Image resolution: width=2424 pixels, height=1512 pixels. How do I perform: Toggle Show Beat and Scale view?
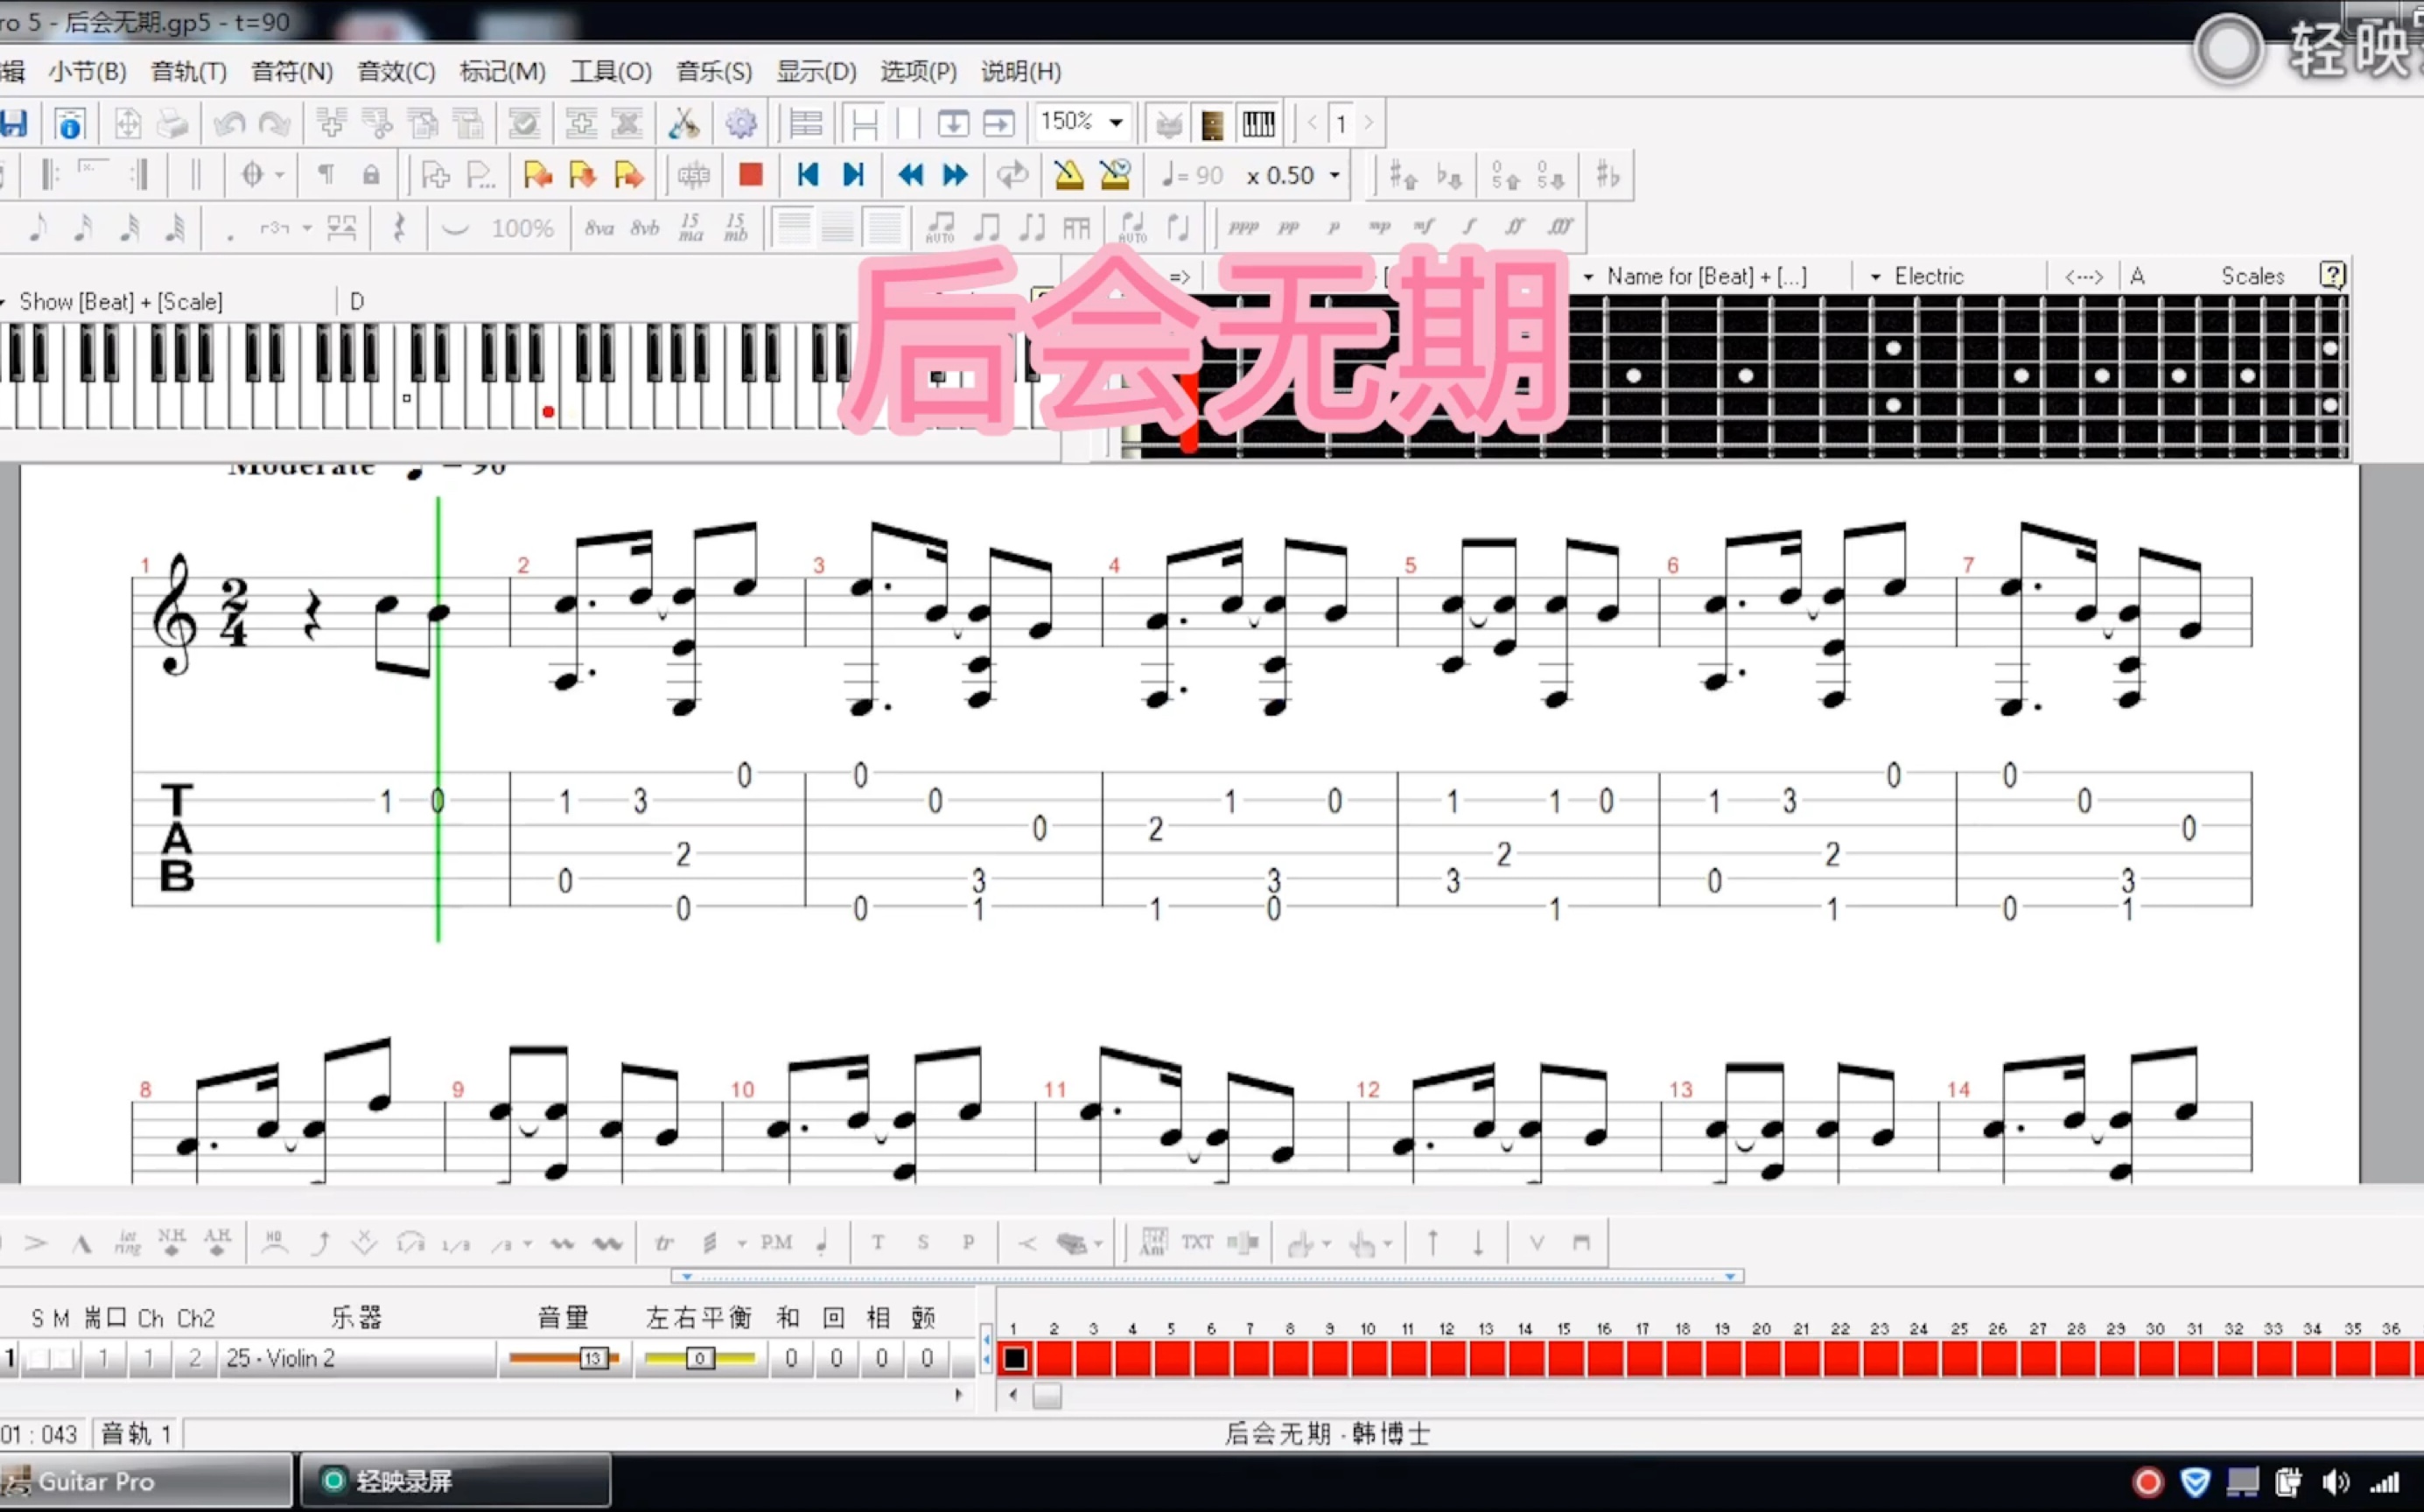tap(120, 299)
